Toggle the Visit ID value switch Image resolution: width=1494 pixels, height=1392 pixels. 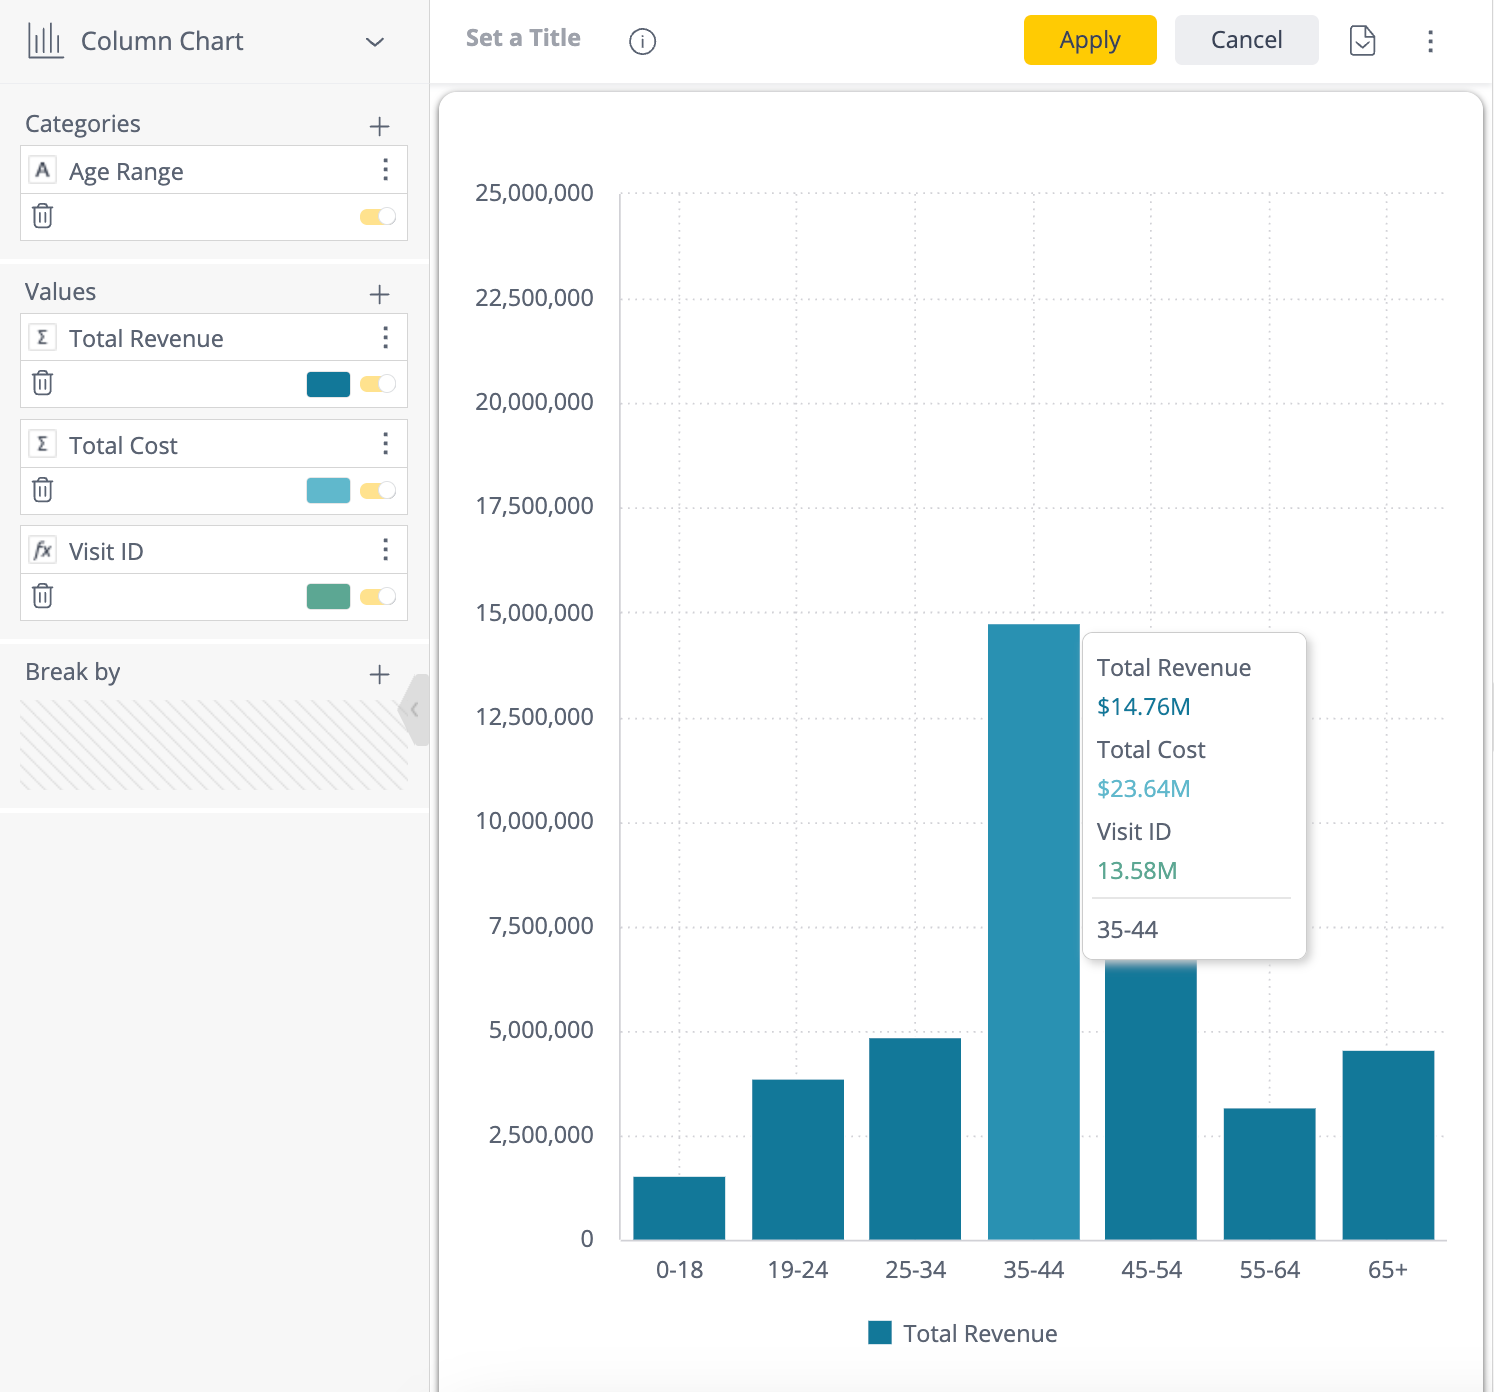[378, 597]
